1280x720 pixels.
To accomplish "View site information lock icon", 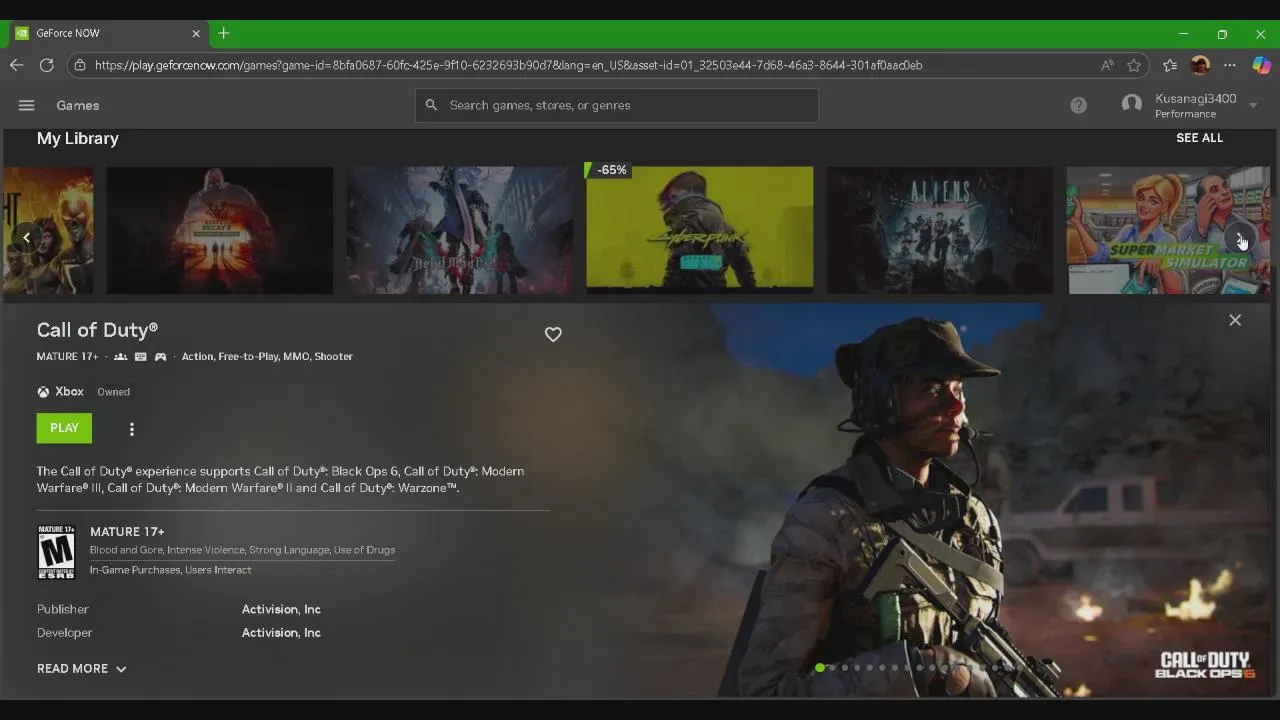I will 80,65.
